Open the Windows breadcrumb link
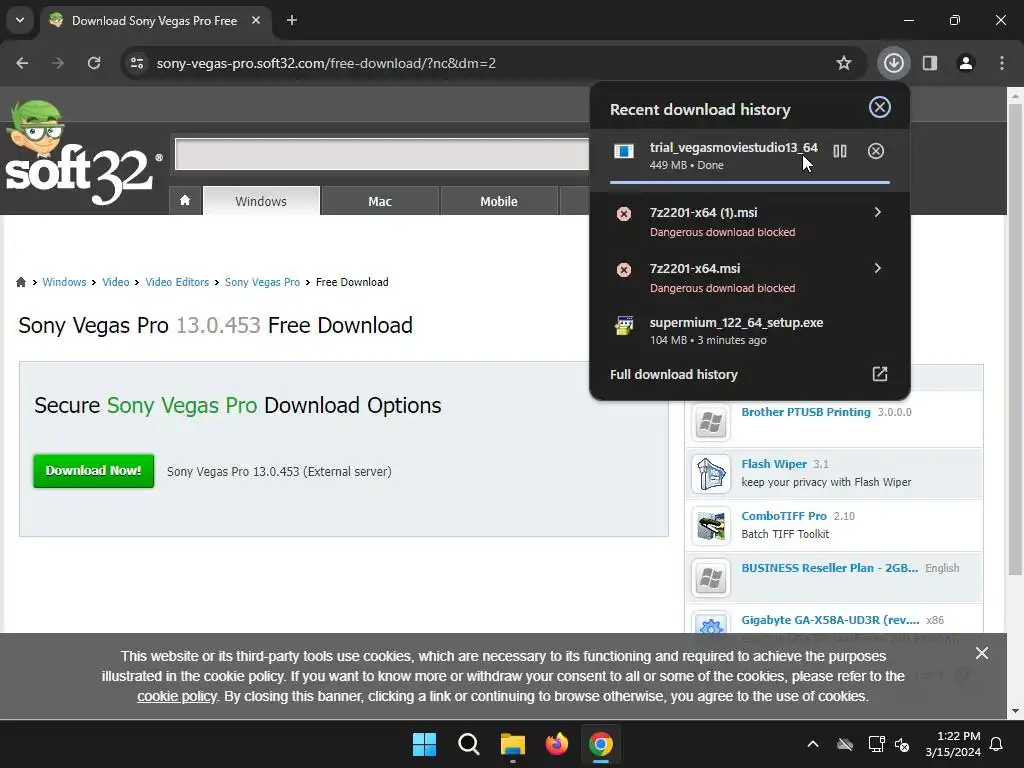The image size is (1024, 768). (x=64, y=282)
